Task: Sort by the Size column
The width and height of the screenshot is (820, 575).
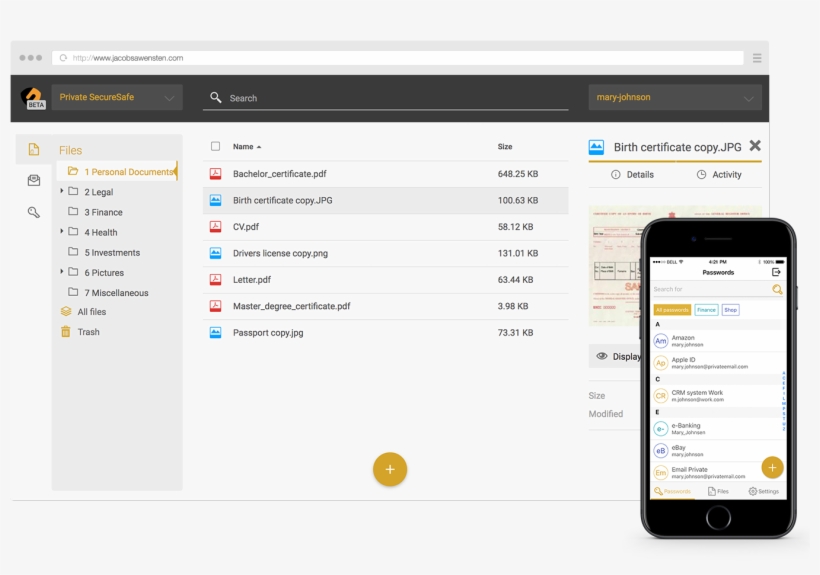Action: point(505,147)
